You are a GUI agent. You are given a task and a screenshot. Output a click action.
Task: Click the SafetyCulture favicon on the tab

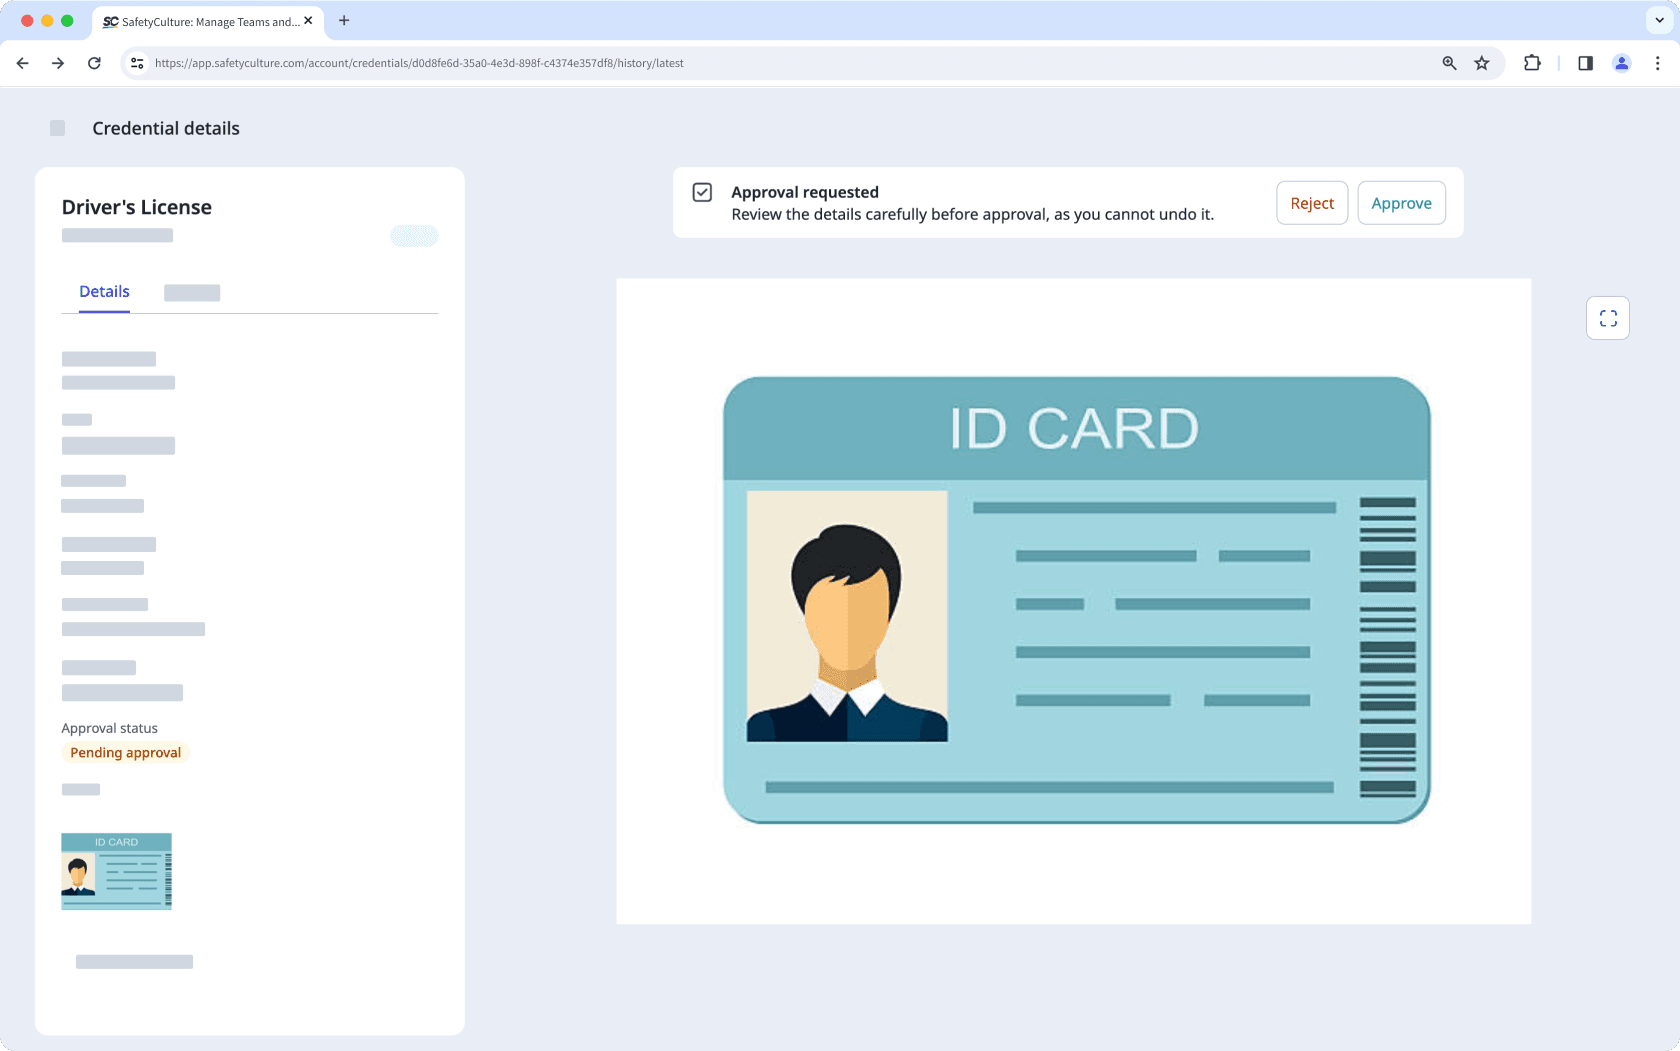[110, 21]
